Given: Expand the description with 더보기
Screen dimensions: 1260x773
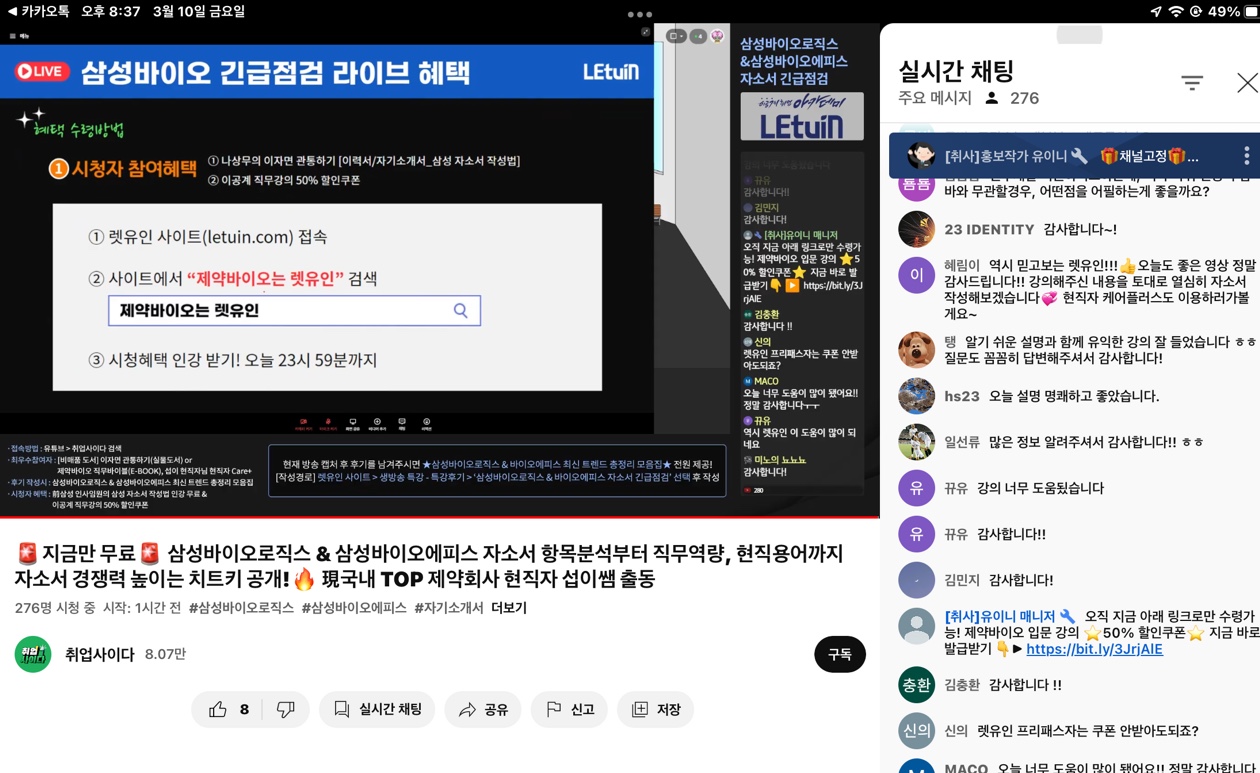Looking at the screenshot, I should [509, 607].
